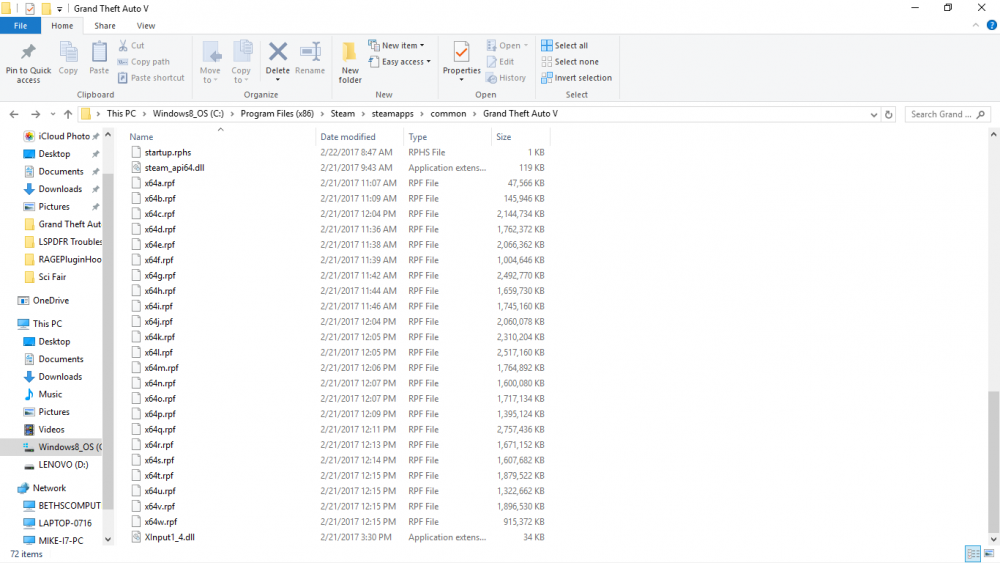1000x563 pixels.
Task: Select Network in navigation pane
Action: 49,488
